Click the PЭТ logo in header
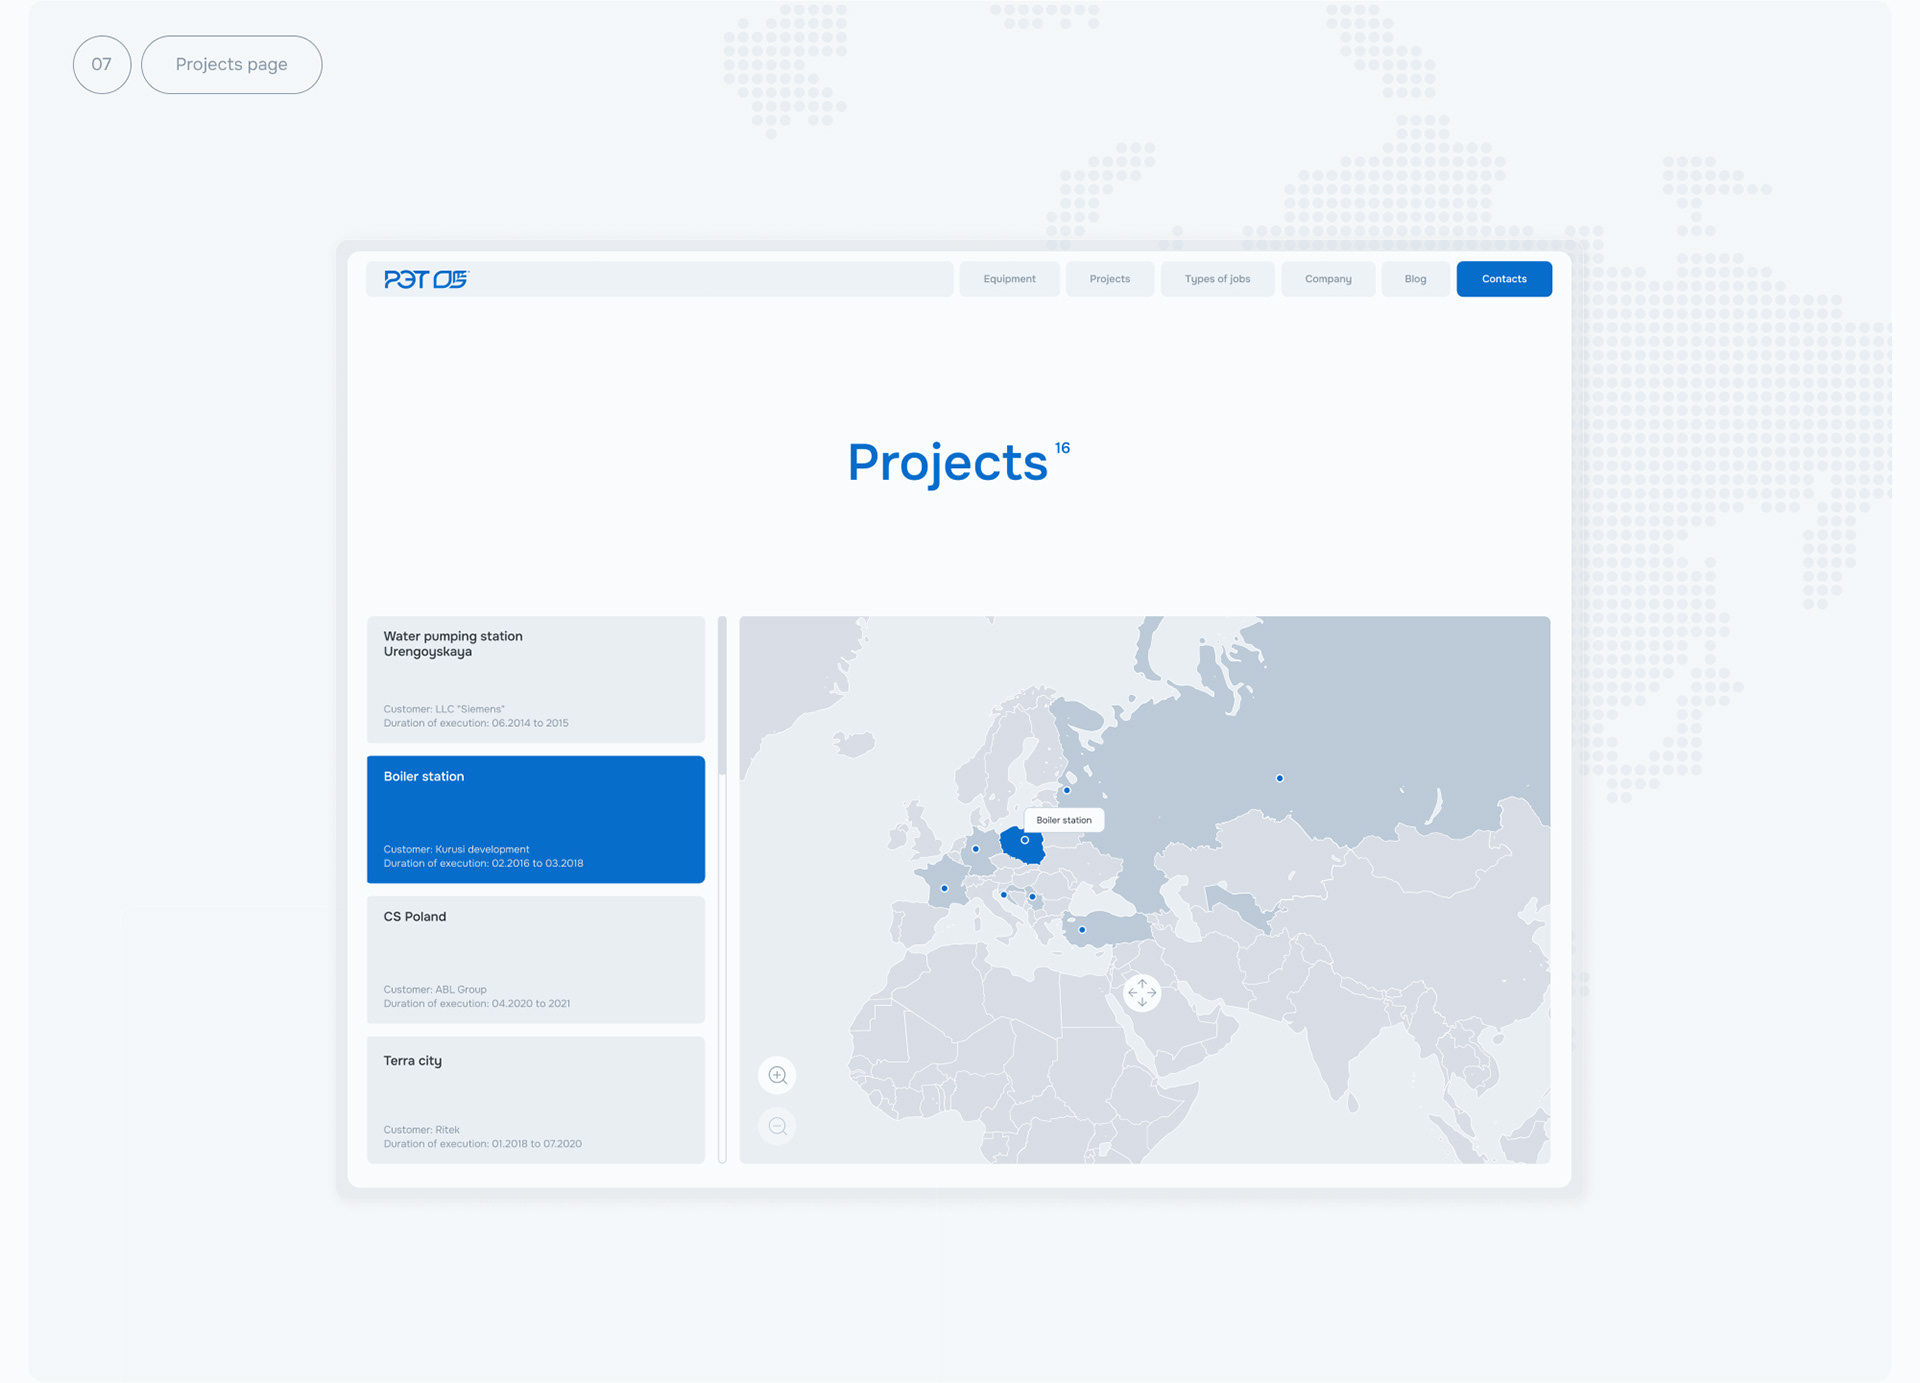 coord(426,279)
